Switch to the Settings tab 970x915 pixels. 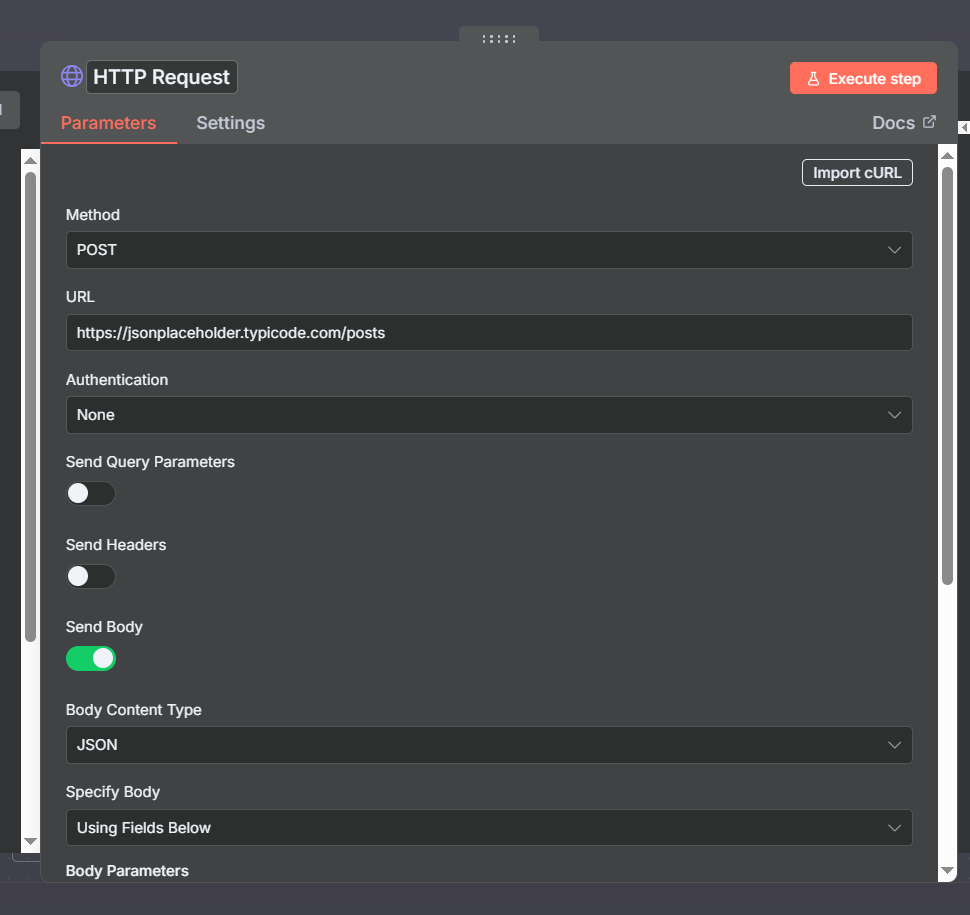pos(230,123)
